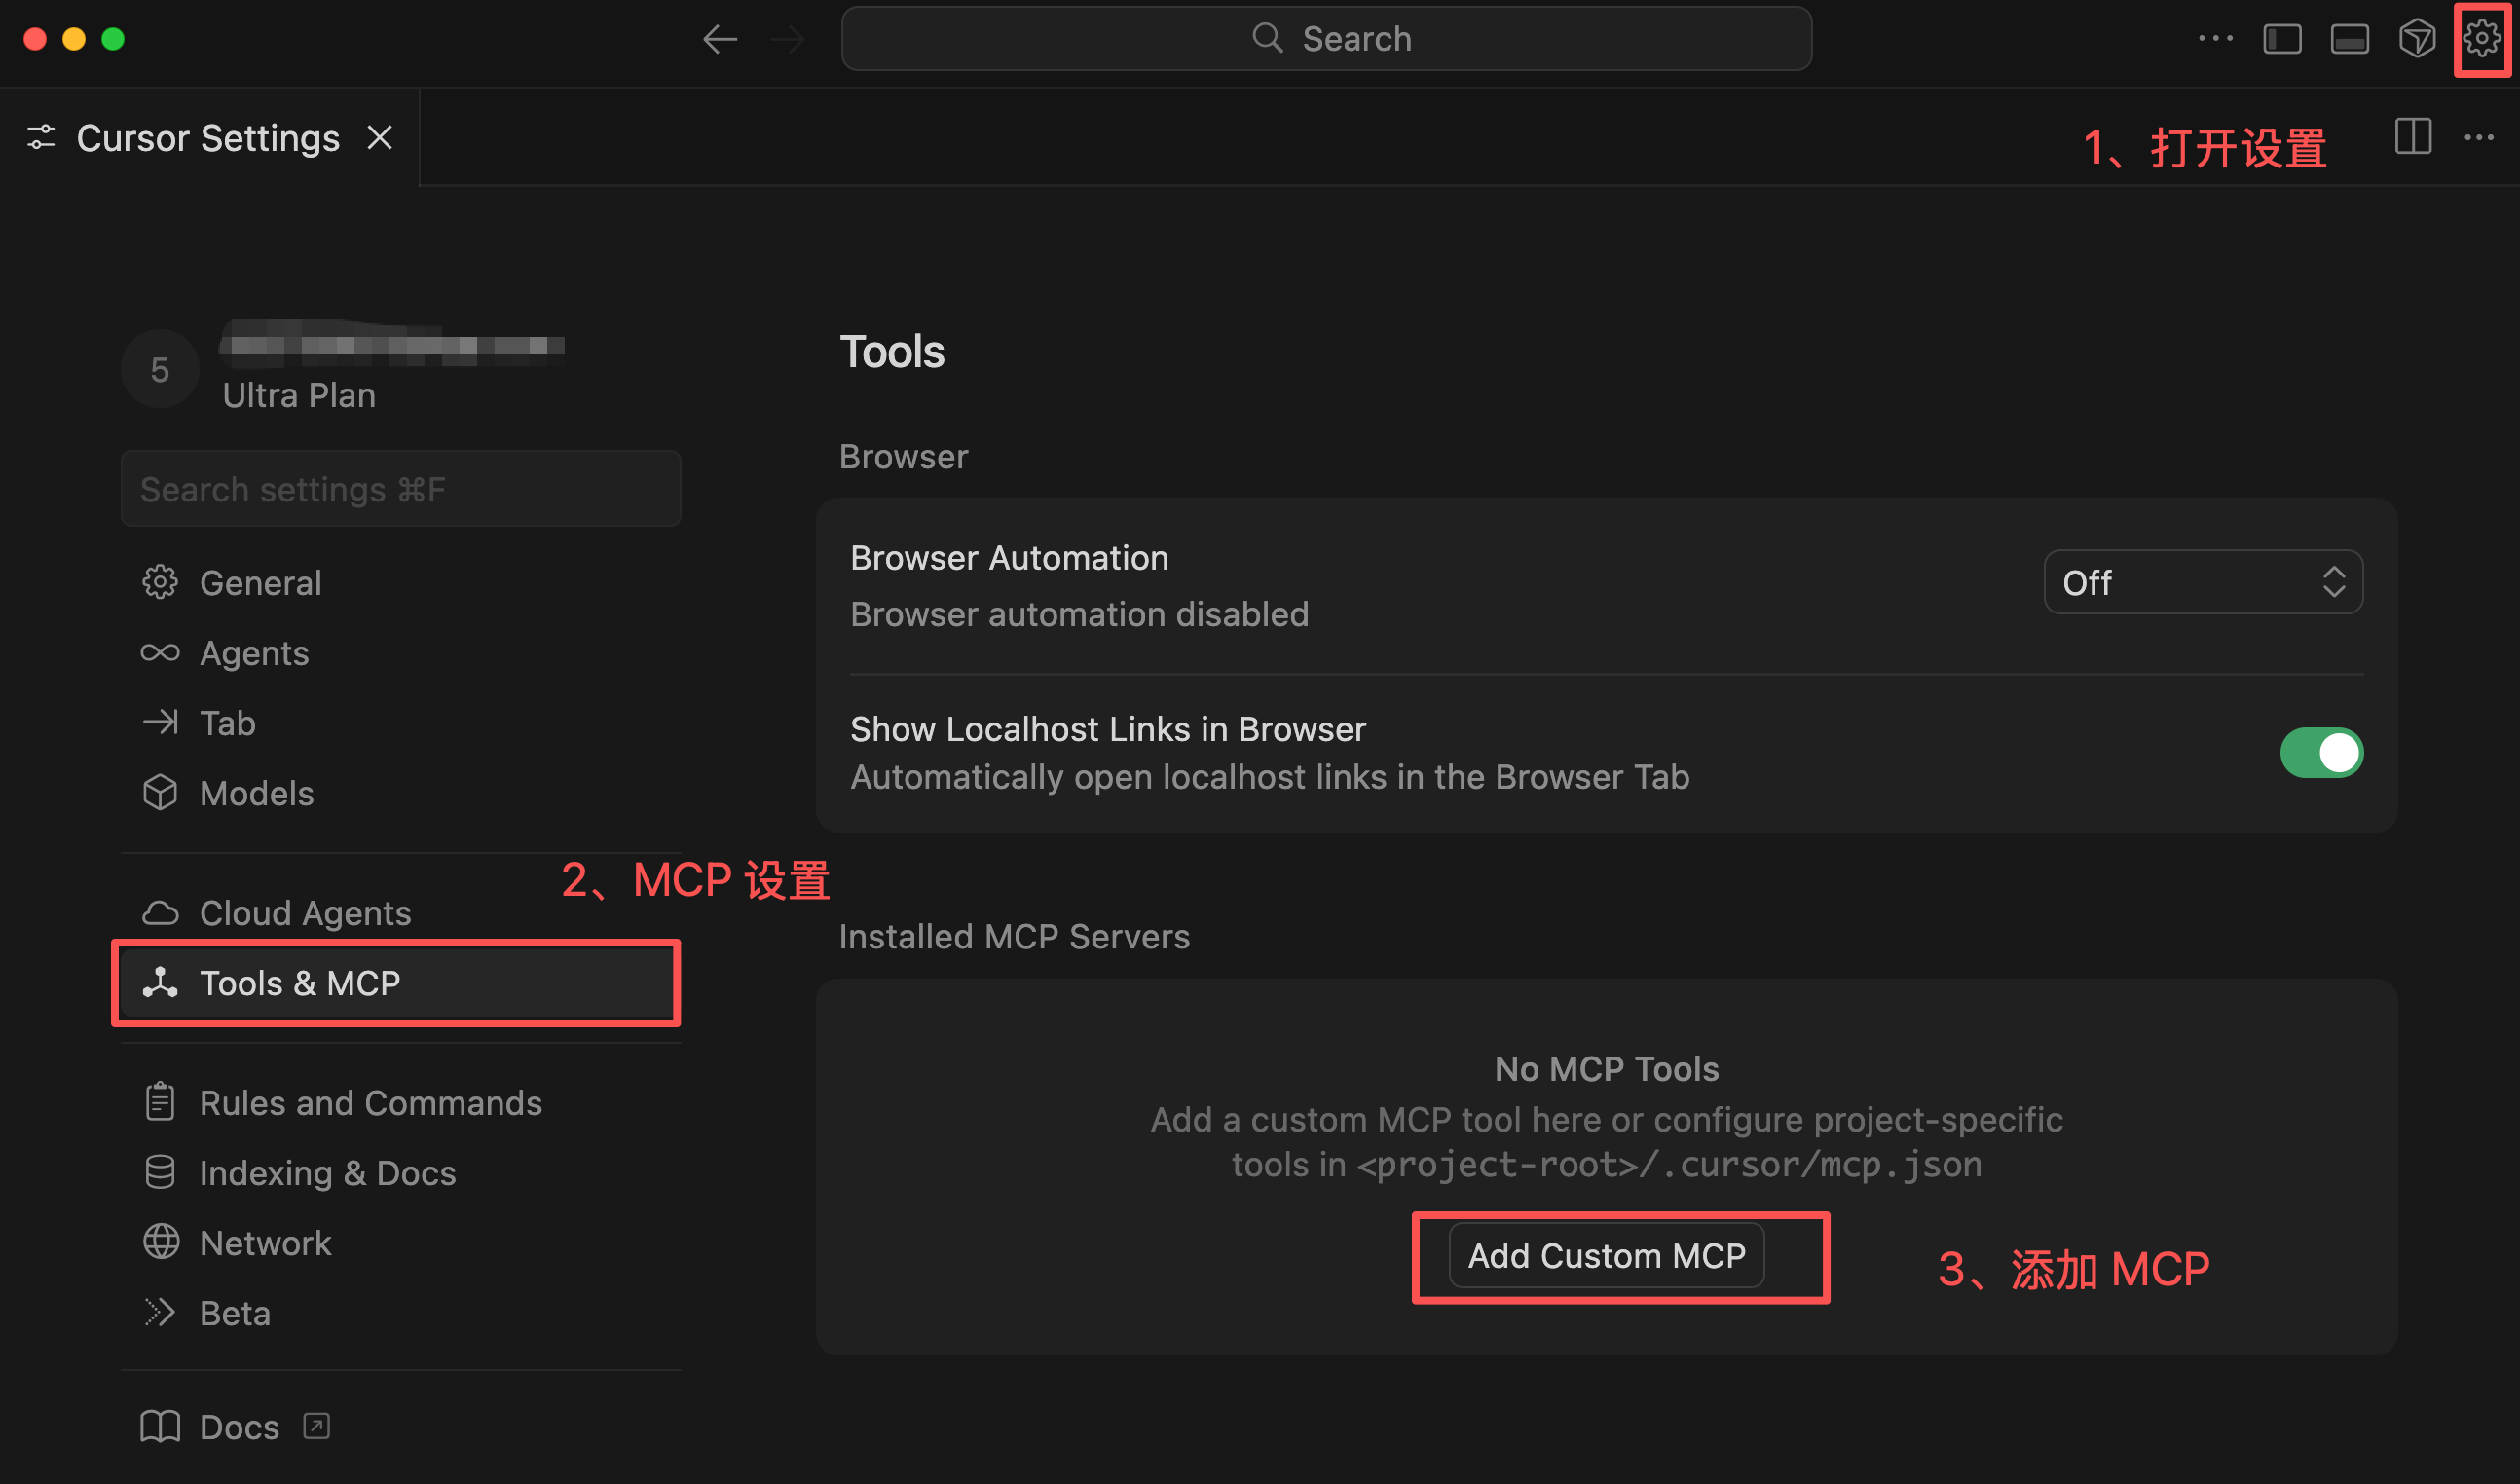Toggle the primary sidebar layout icon

(2282, 39)
